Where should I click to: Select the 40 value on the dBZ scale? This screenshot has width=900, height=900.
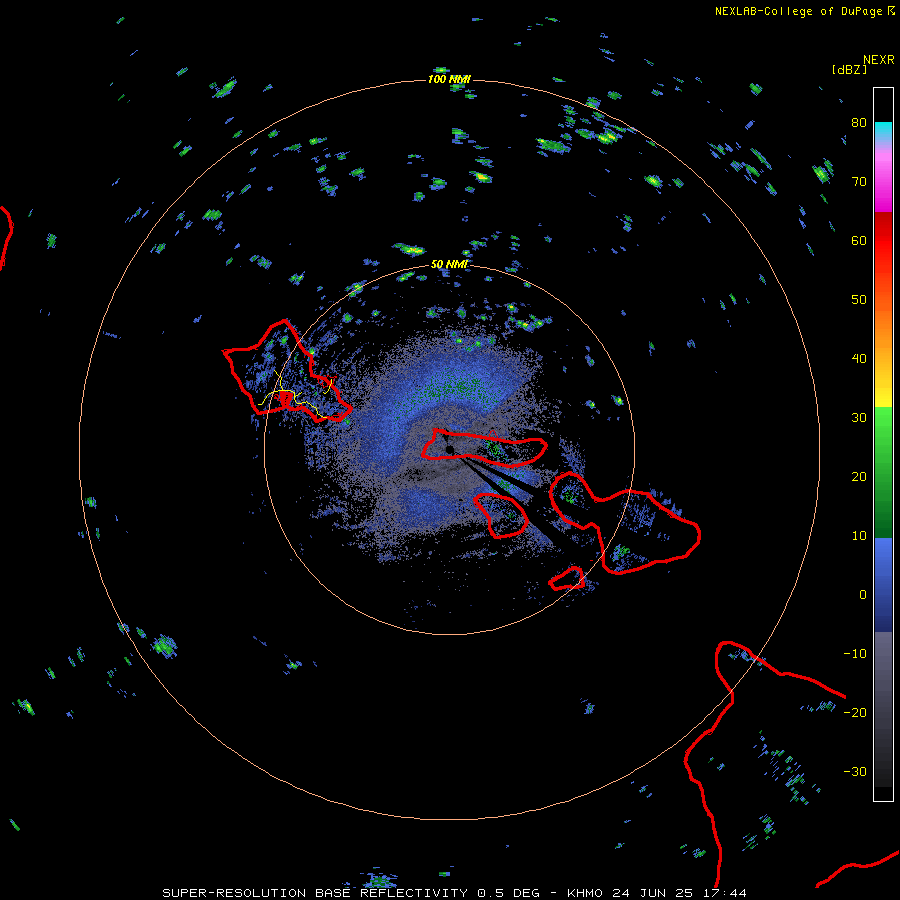[x=859, y=359]
